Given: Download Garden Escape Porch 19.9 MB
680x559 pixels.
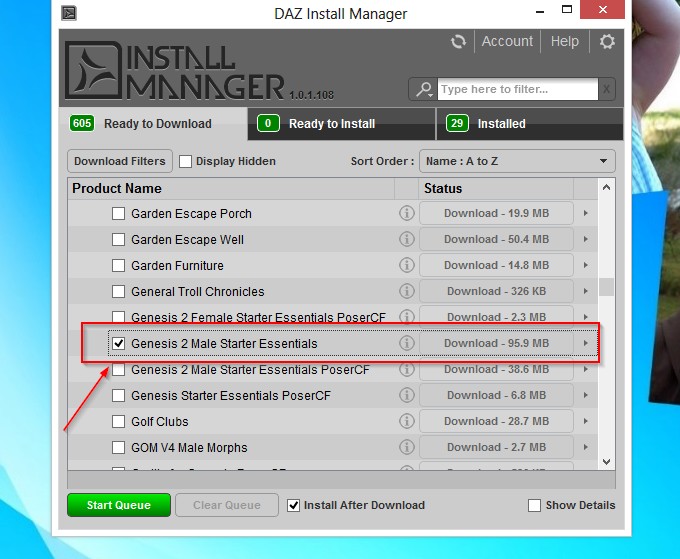Looking at the screenshot, I should (x=497, y=213).
